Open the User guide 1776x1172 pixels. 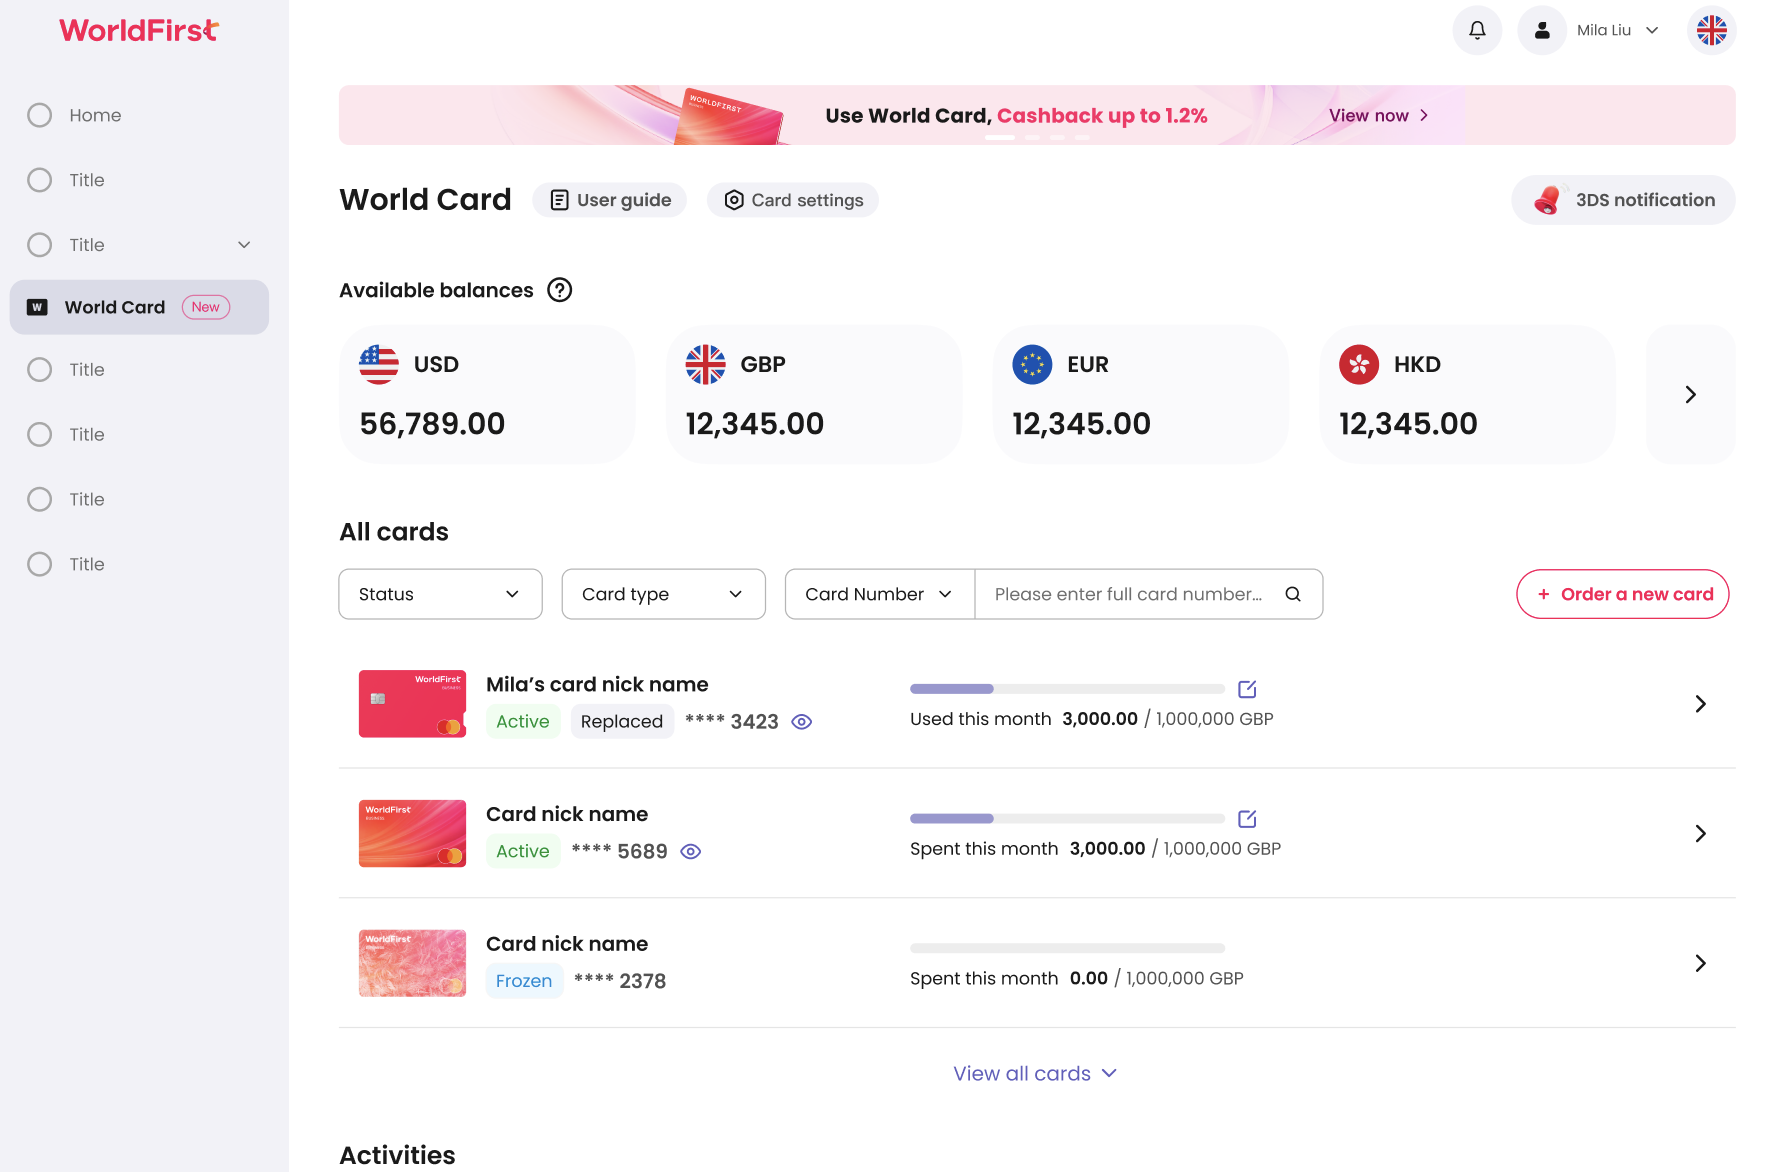point(610,200)
